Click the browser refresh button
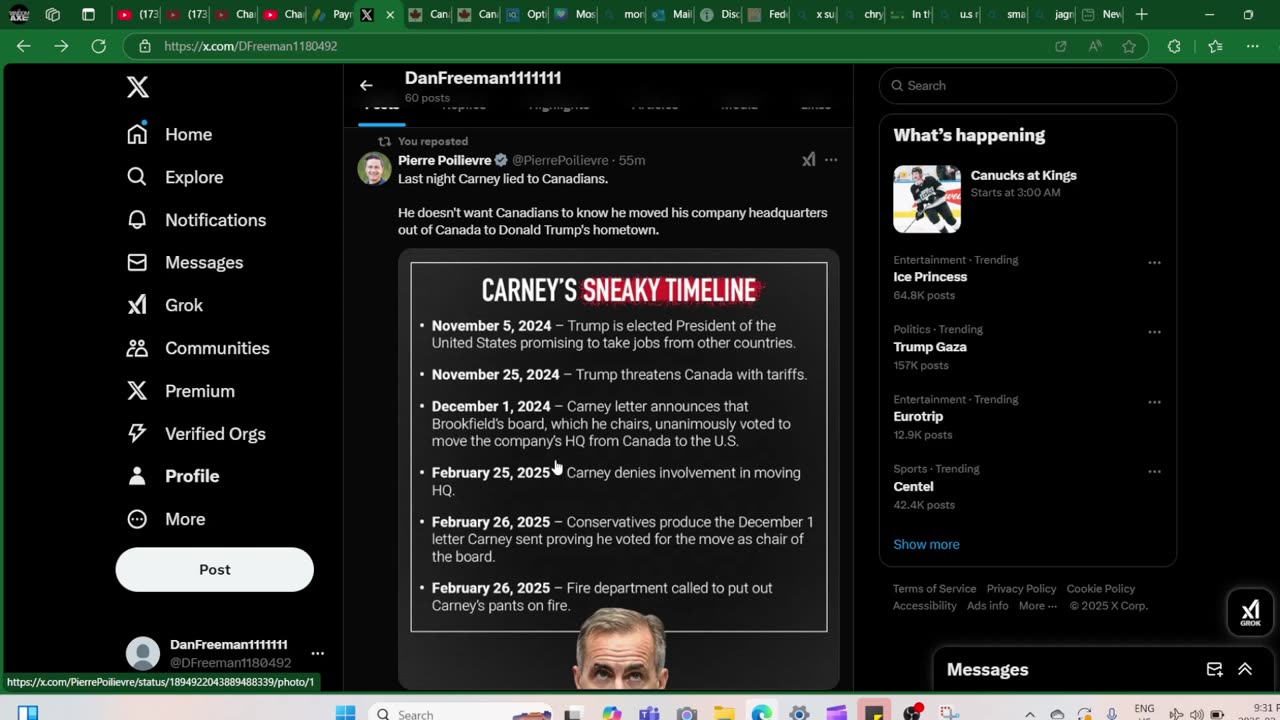The image size is (1280, 720). click(98, 46)
